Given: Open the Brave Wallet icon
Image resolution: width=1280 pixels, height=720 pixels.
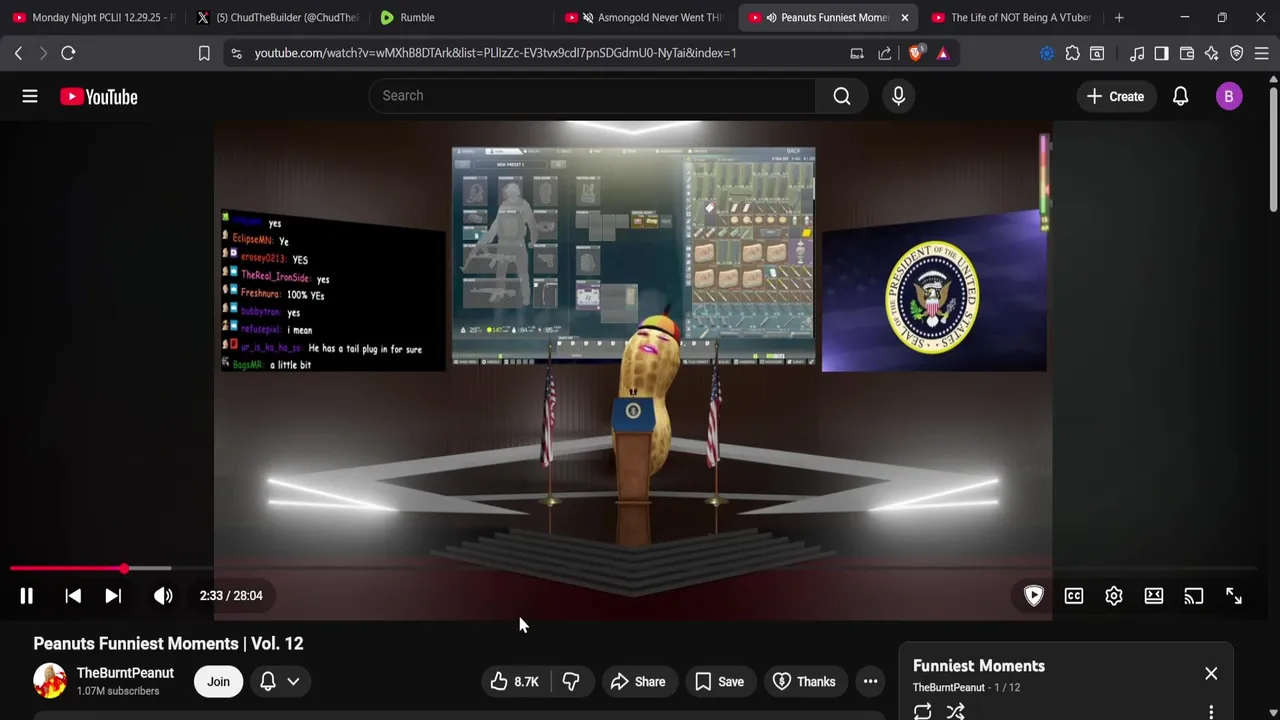Looking at the screenshot, I should click(x=1187, y=53).
